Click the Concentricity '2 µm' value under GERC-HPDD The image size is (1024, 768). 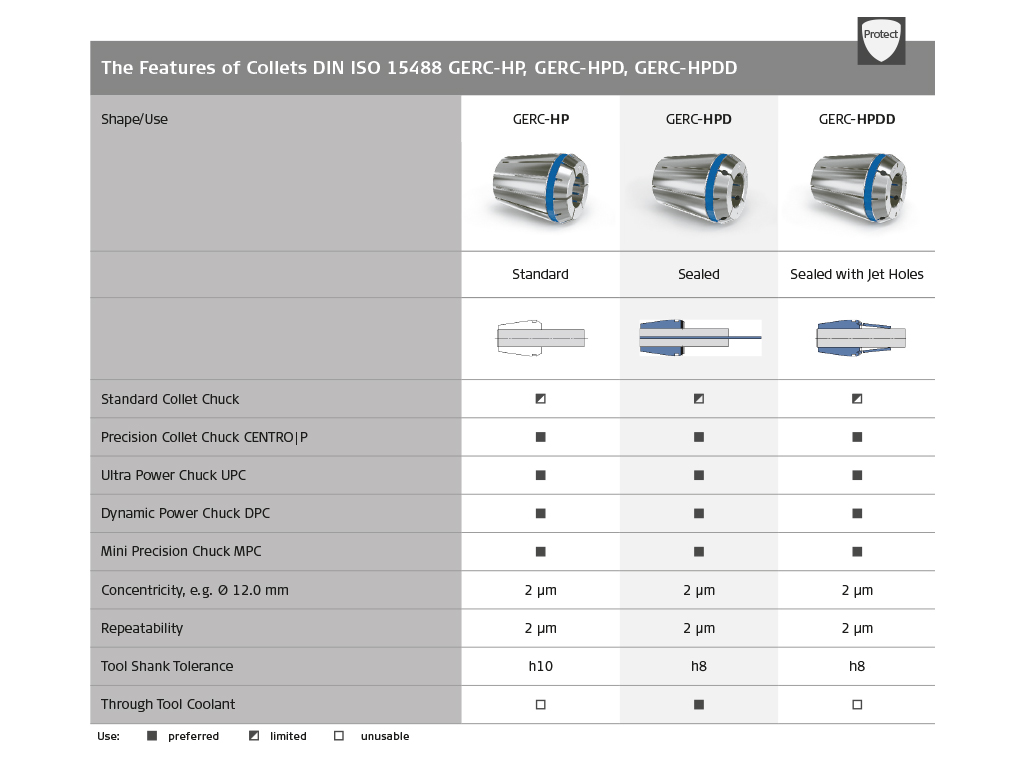[x=857, y=590]
